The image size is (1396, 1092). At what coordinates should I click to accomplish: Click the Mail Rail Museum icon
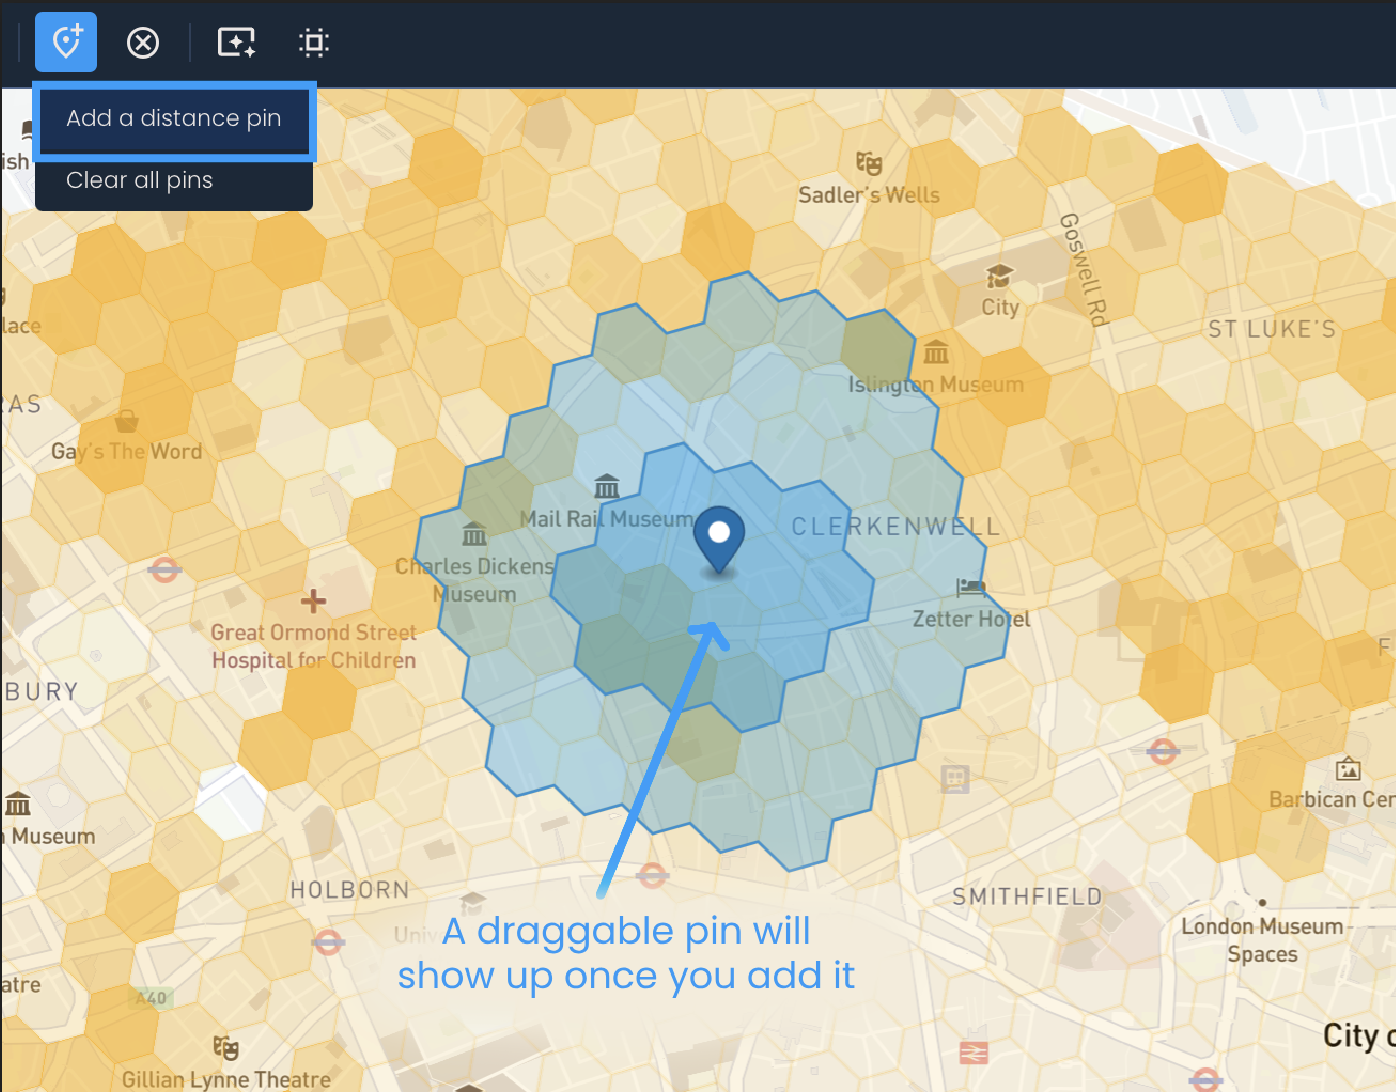click(607, 486)
